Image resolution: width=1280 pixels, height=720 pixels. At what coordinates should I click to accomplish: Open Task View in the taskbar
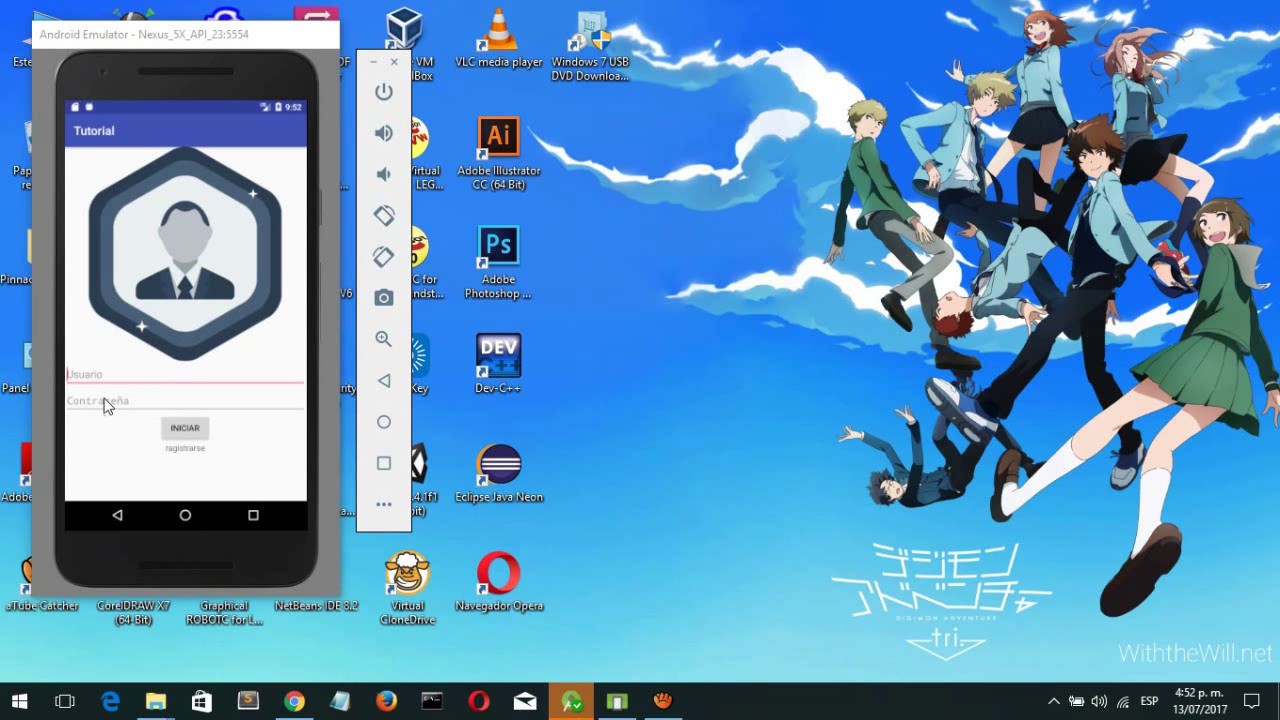click(x=65, y=701)
